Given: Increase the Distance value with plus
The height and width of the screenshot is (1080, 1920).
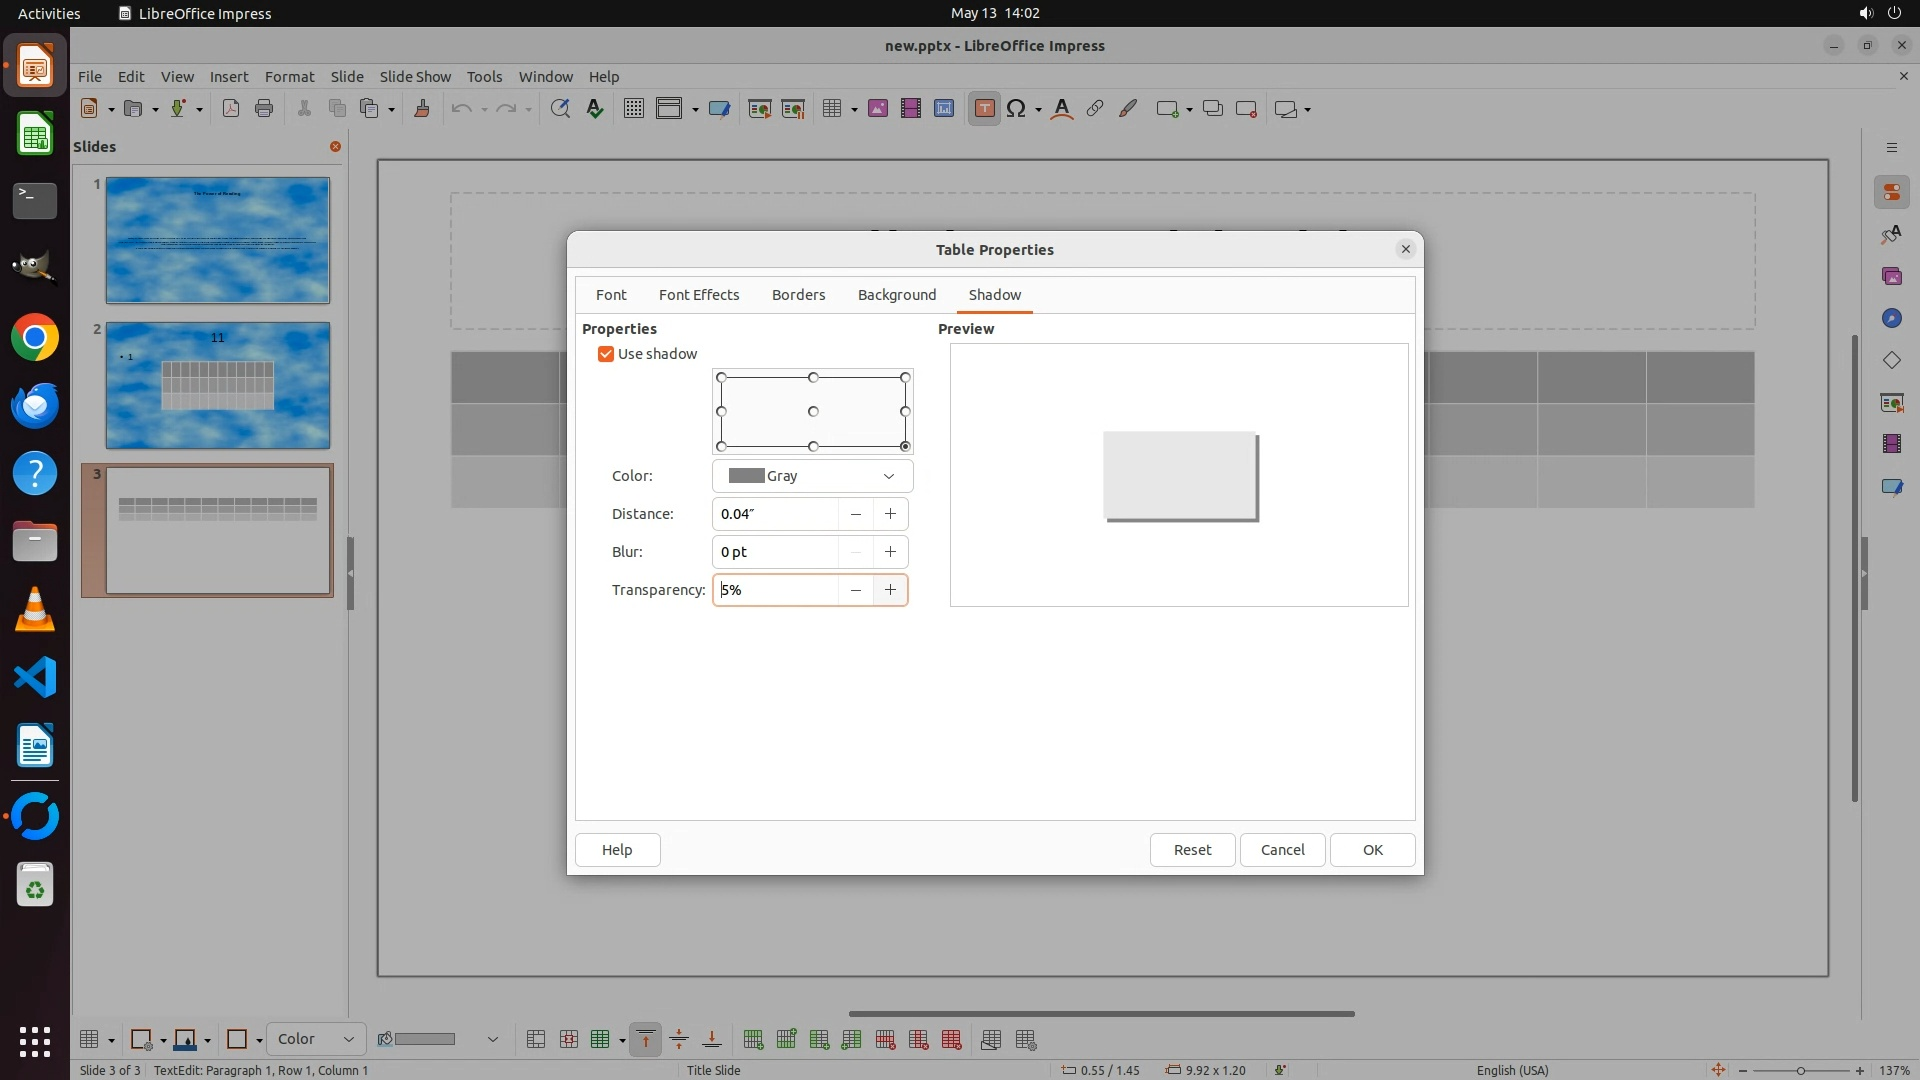Looking at the screenshot, I should [890, 514].
